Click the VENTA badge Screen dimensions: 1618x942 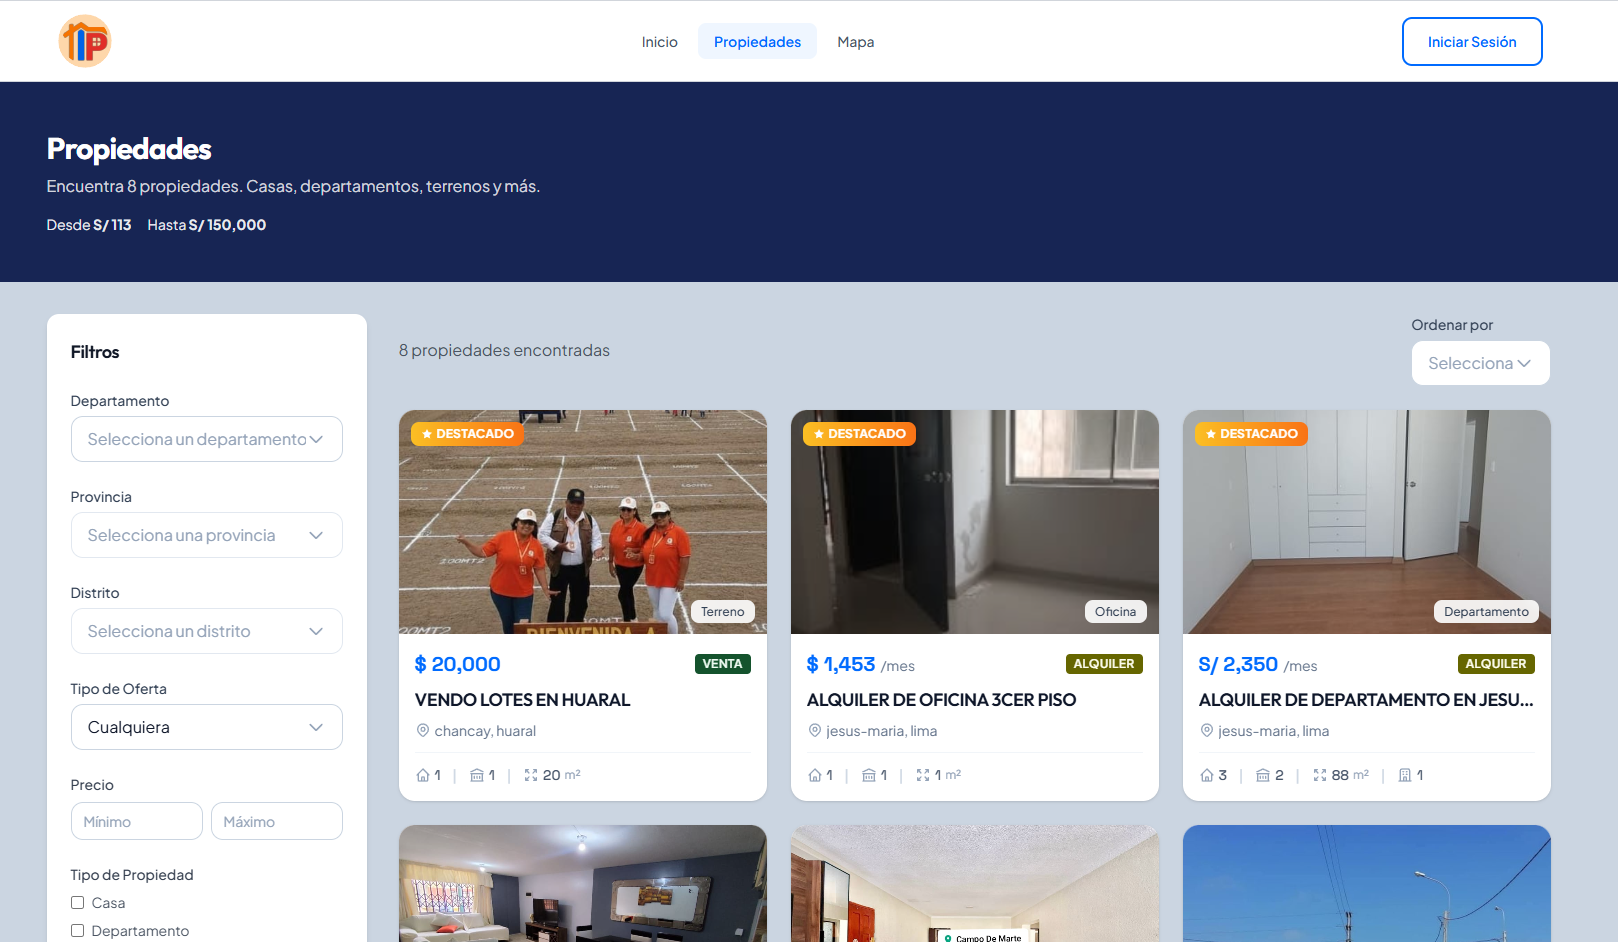tap(722, 664)
